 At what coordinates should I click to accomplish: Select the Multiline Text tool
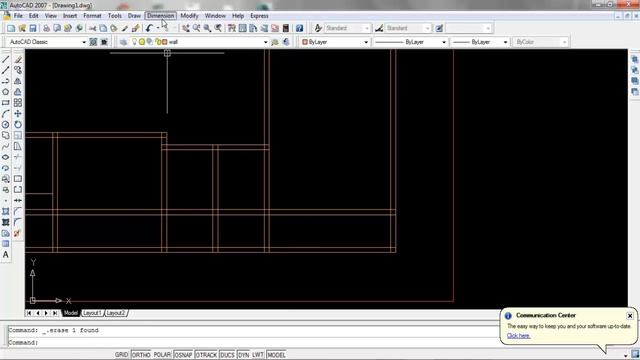(6, 255)
